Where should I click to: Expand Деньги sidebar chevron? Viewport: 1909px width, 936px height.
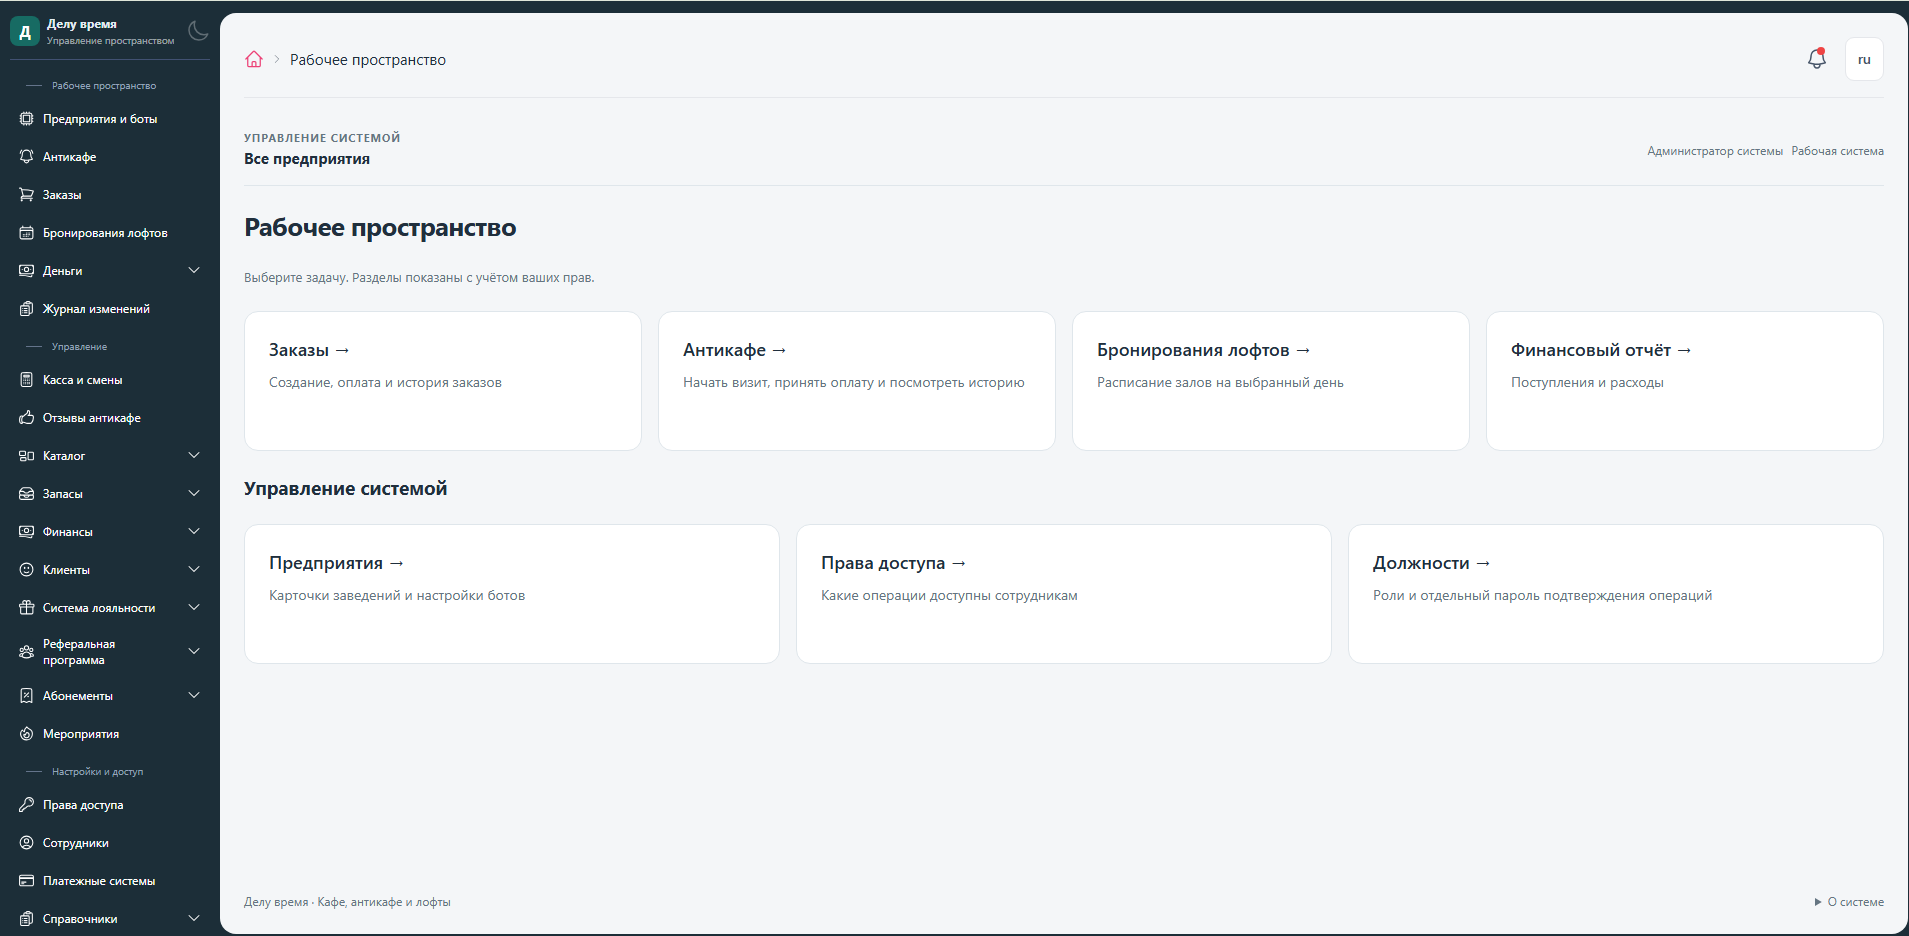click(x=194, y=271)
